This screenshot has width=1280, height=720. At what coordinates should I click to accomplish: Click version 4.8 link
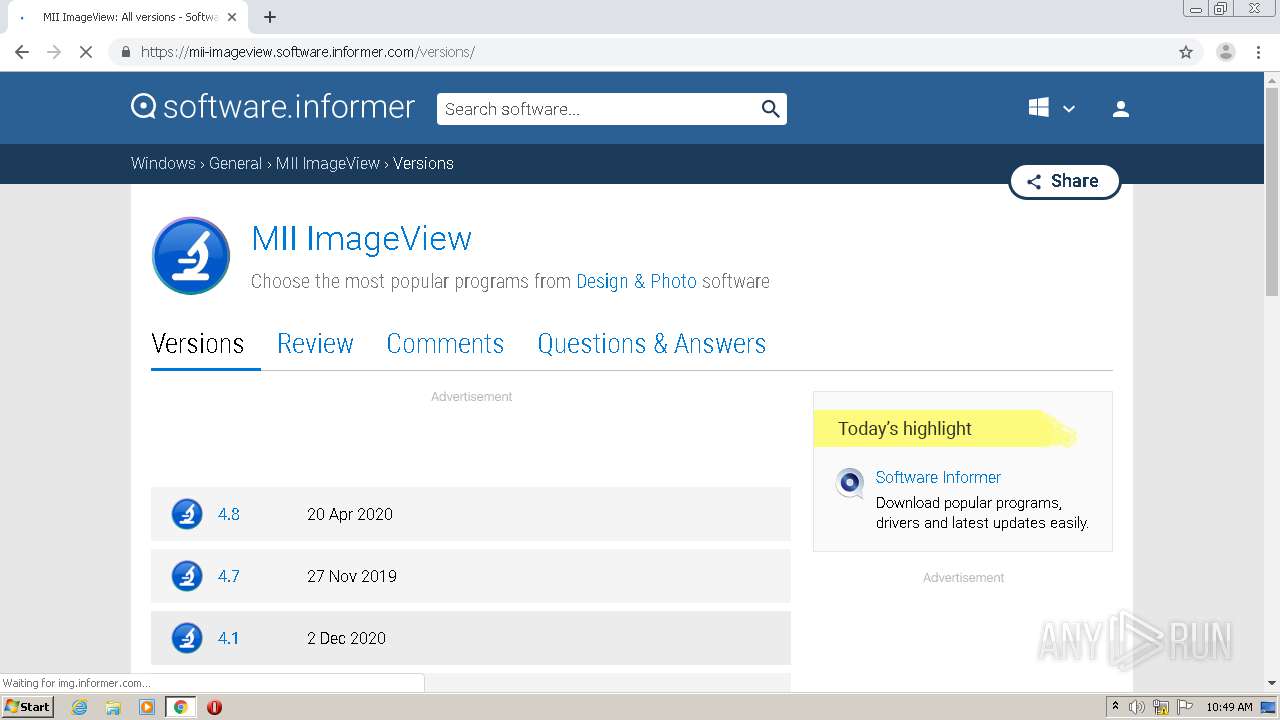click(x=229, y=514)
